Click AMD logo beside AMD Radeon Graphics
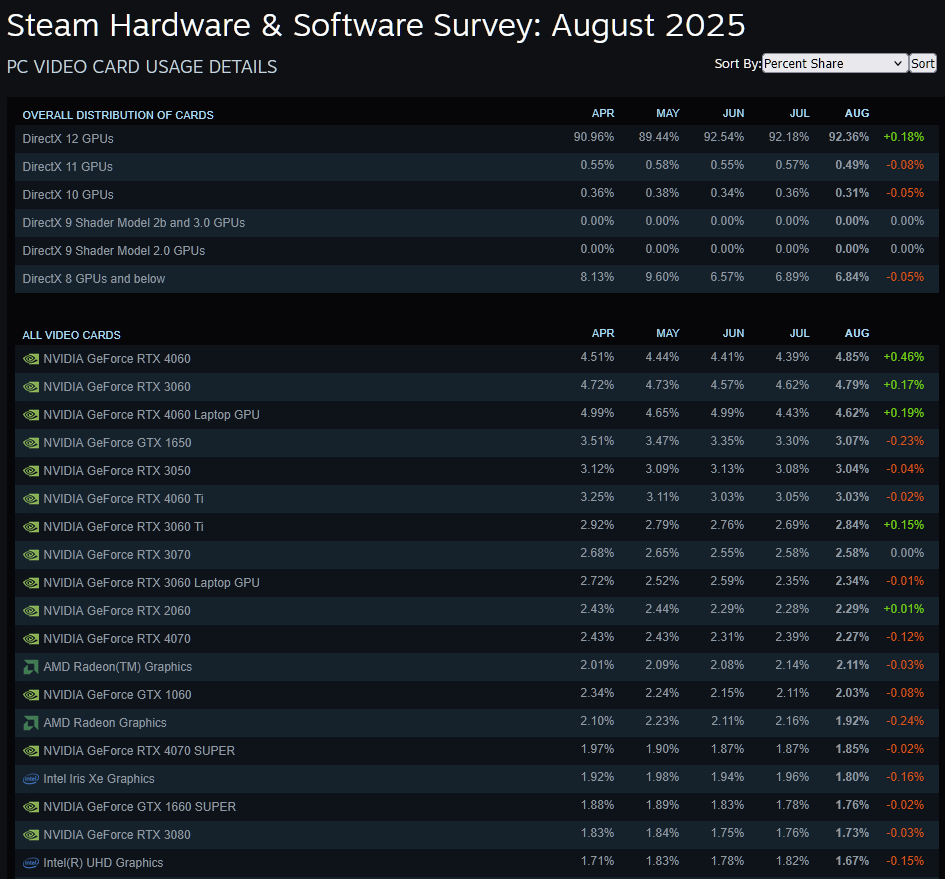The height and width of the screenshot is (879, 945). point(31,723)
